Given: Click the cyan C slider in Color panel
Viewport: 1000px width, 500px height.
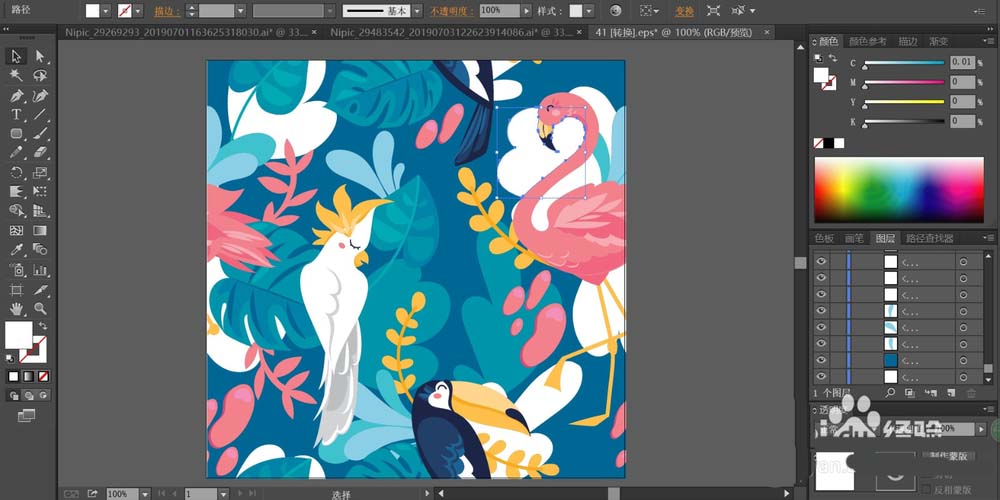Looking at the screenshot, I should coord(904,62).
